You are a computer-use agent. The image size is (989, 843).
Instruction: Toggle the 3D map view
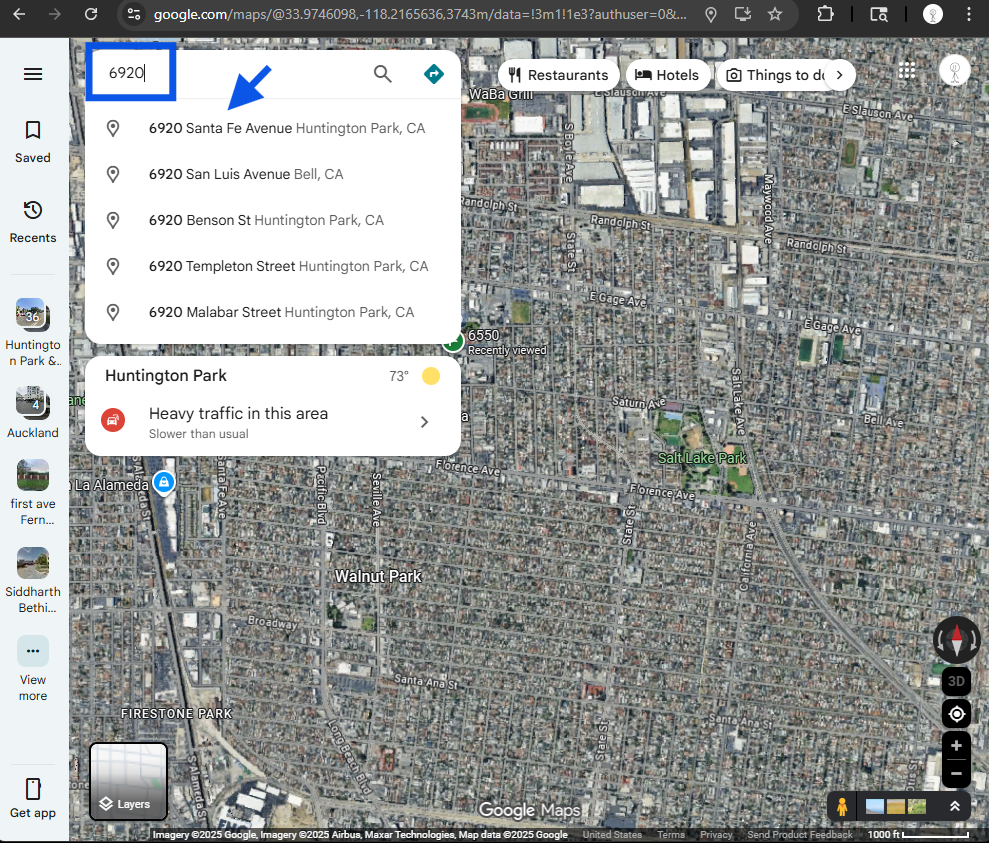point(956,681)
